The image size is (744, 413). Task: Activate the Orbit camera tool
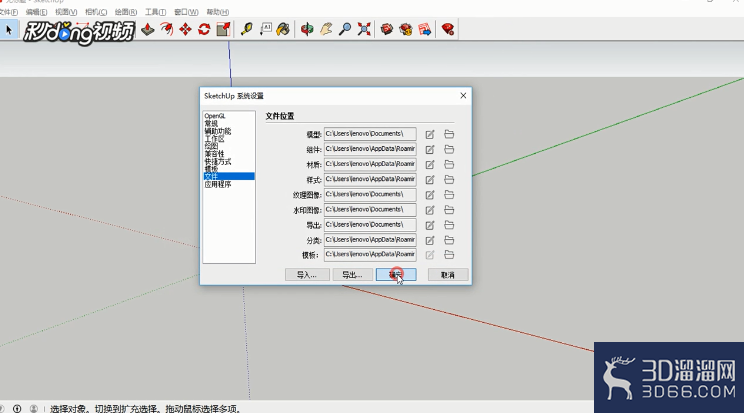click(307, 29)
